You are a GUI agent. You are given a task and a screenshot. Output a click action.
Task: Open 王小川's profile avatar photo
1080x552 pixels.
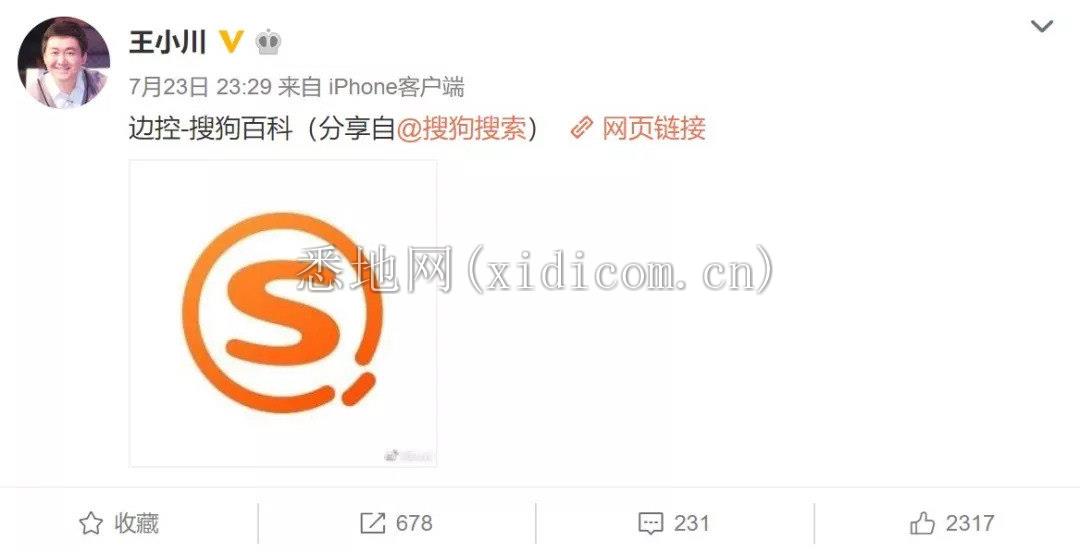63,62
